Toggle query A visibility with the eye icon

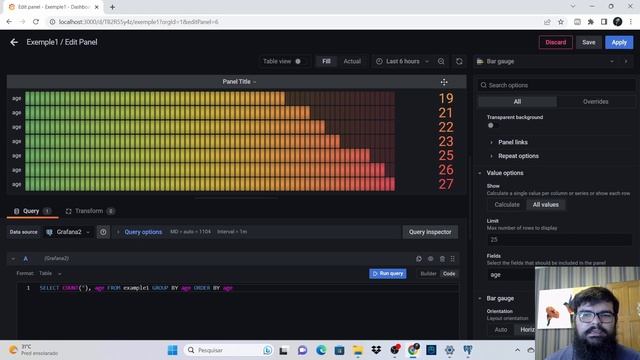coord(430,259)
